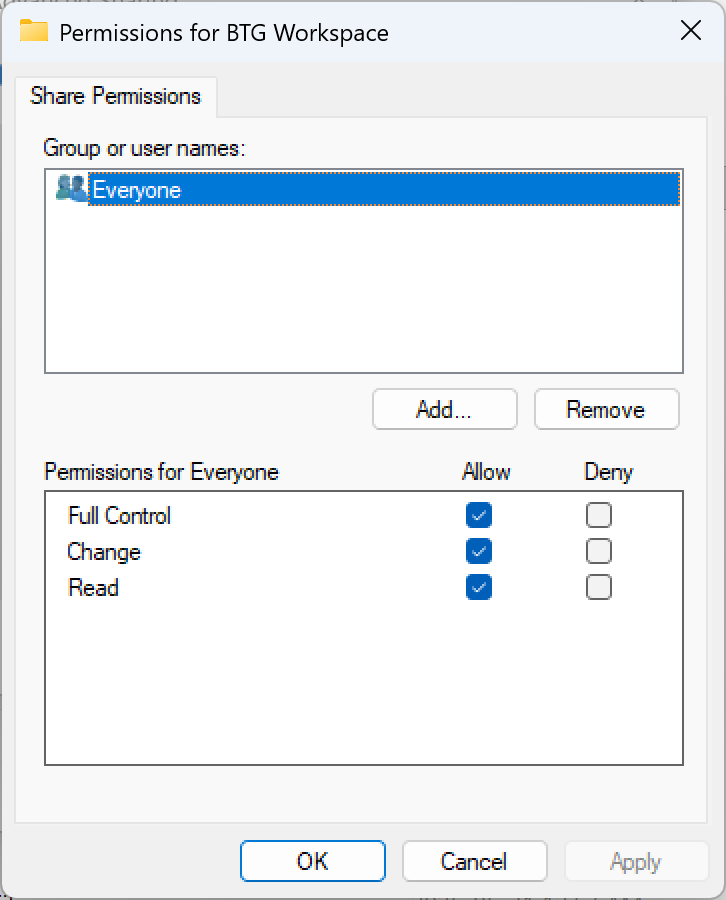Enable the Deny checkbox for Change
Screen dimensions: 726x900
click(x=599, y=551)
